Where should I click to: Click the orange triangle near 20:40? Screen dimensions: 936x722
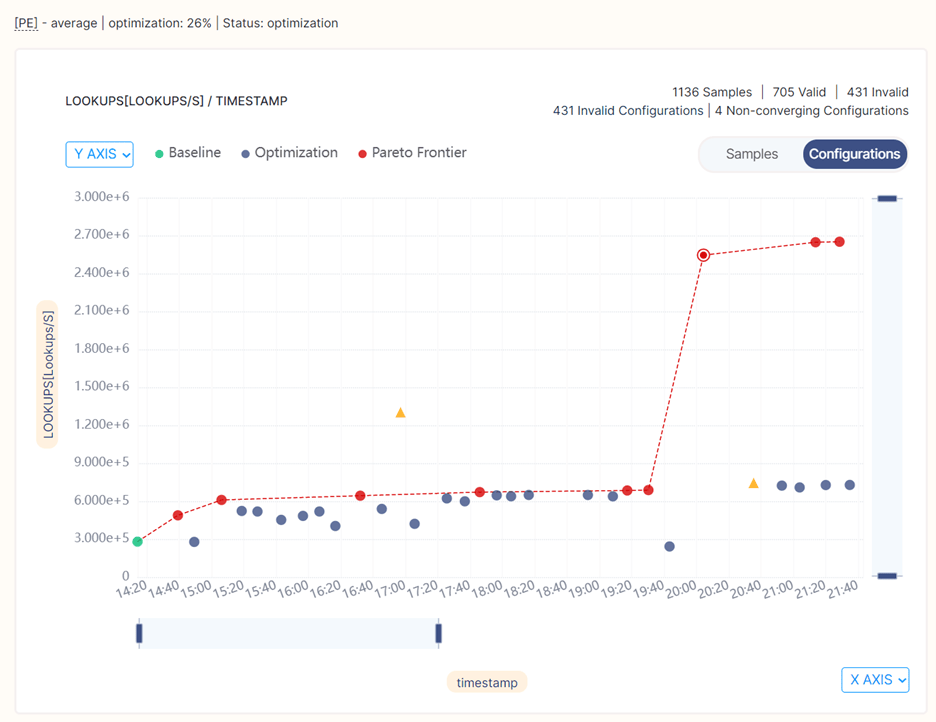coord(753,483)
